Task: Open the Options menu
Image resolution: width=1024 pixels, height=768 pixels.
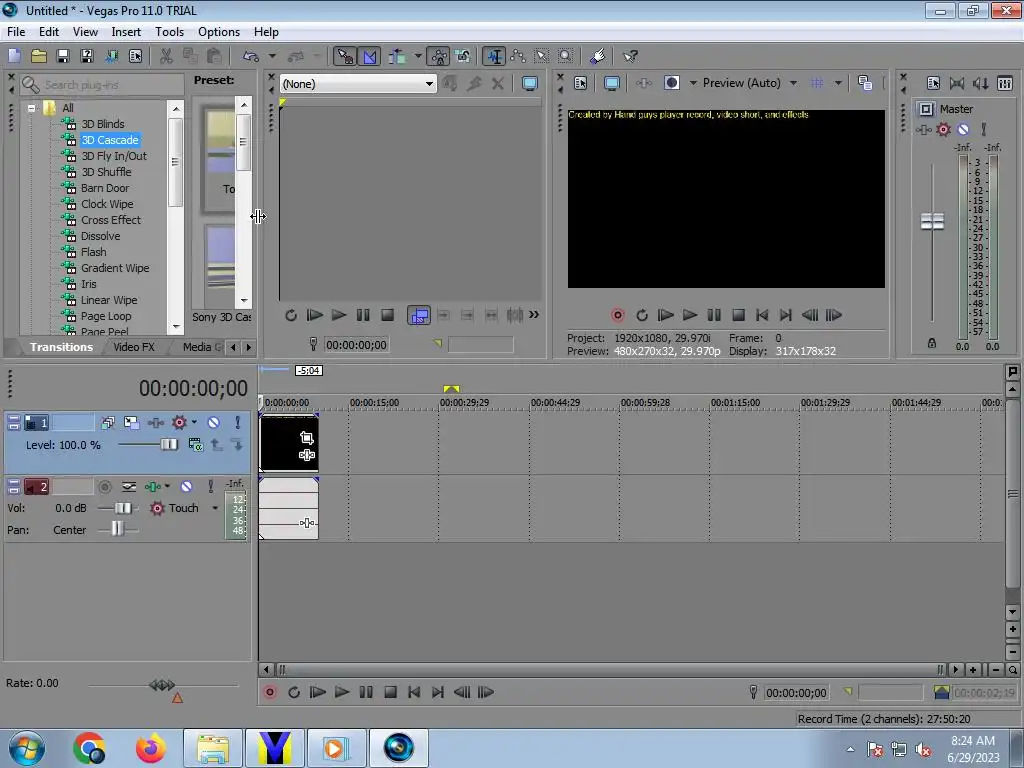Action: coord(219,31)
